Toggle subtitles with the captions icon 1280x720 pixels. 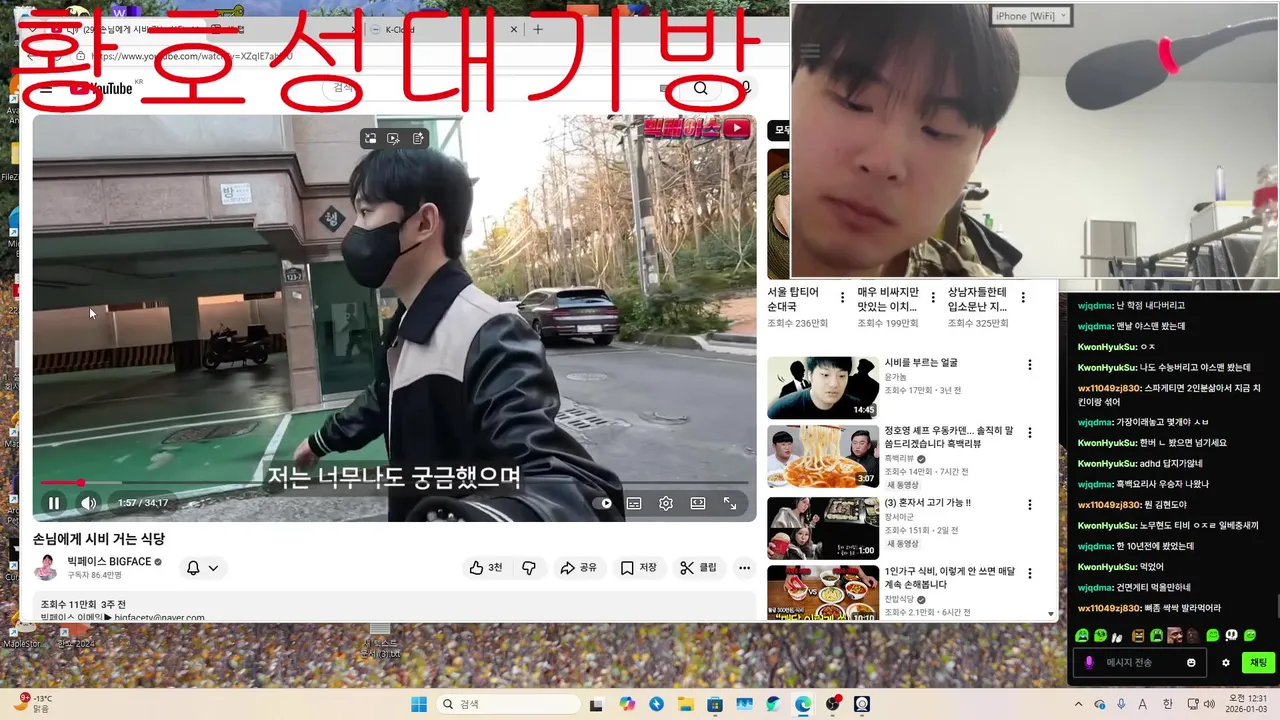coord(634,503)
